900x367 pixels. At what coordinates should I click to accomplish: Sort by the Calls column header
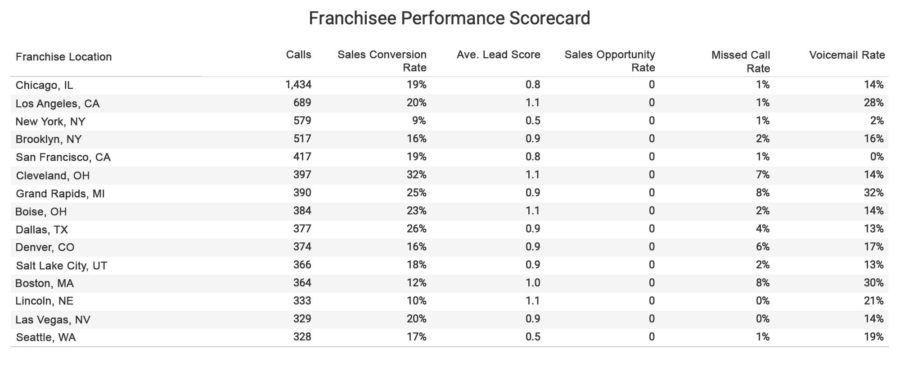298,55
